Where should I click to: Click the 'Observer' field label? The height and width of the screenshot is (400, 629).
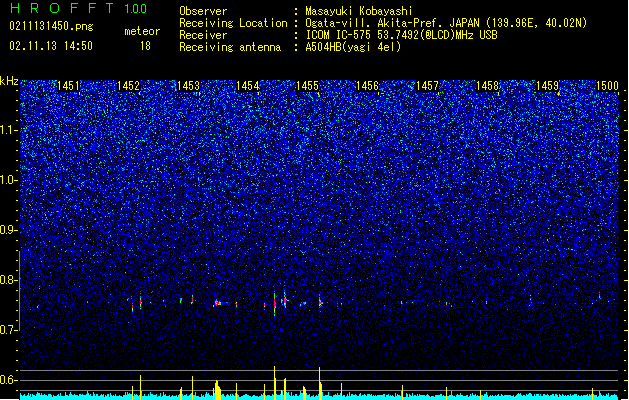[203, 11]
